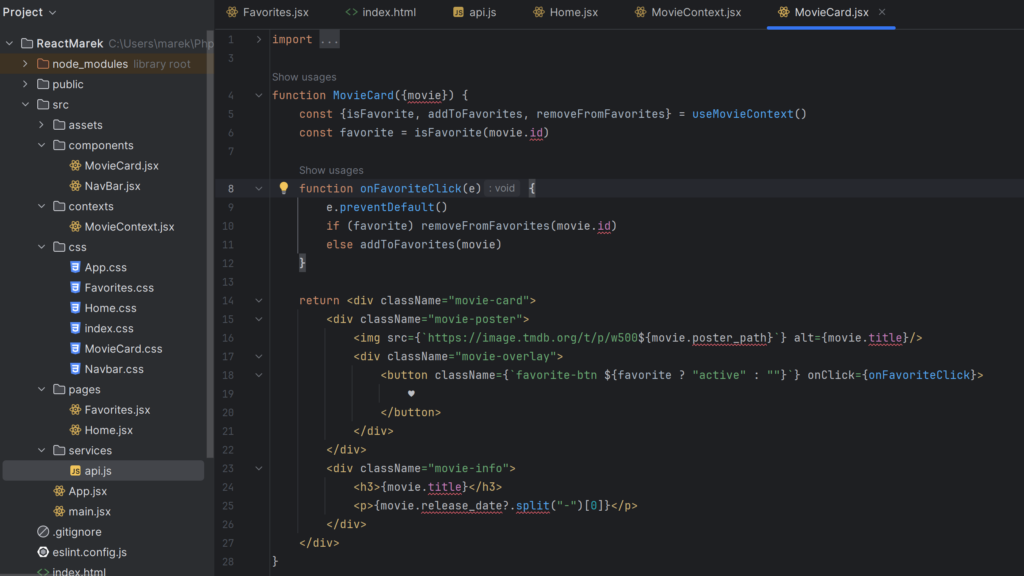Open App.jsx from the project tree

coord(87,491)
